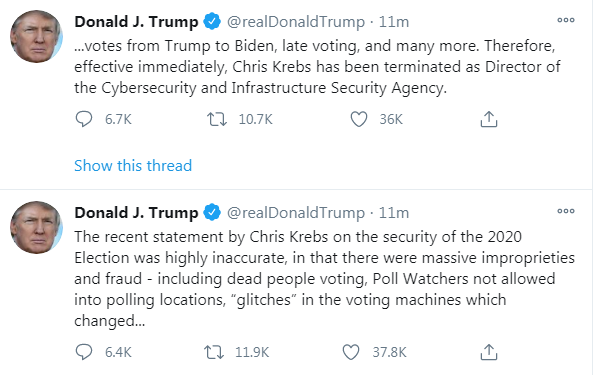Retweet the tweet with 11.9K retweets
Viewport: 593px width, 375px height.
coord(214,352)
